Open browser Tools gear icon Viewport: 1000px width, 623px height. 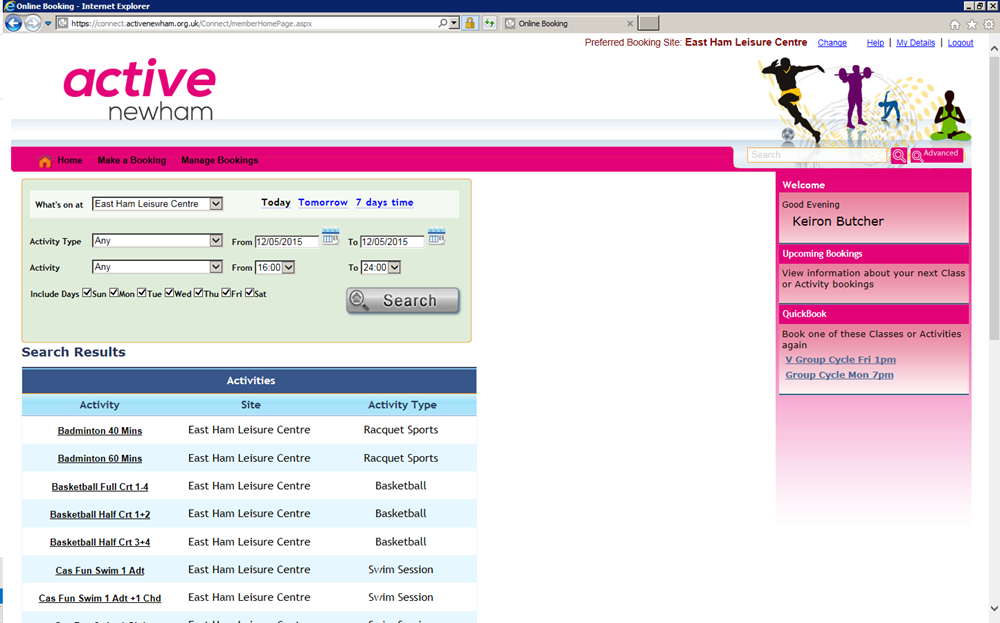(989, 24)
